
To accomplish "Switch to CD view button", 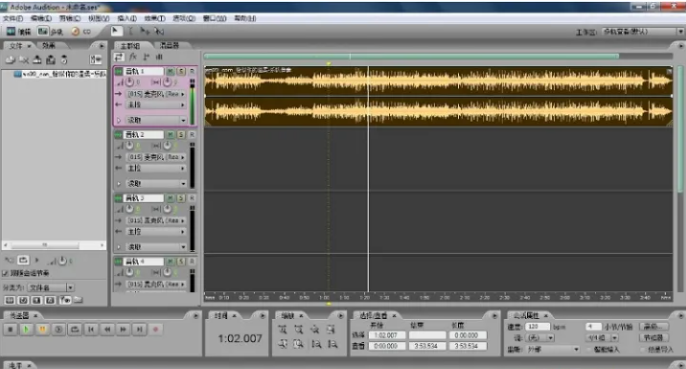I will (81, 32).
